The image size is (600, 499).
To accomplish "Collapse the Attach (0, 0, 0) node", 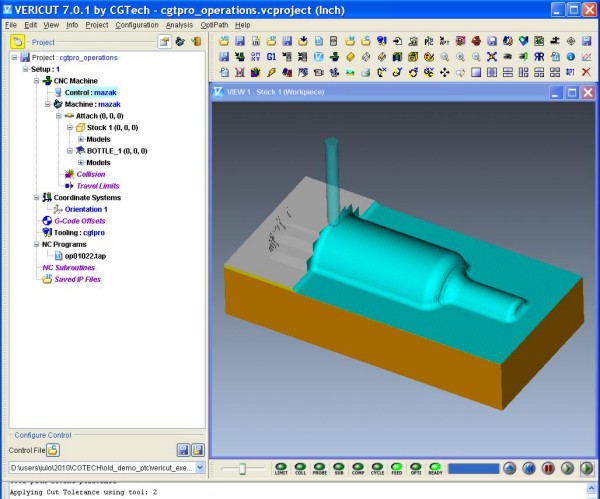I will [x=59, y=116].
